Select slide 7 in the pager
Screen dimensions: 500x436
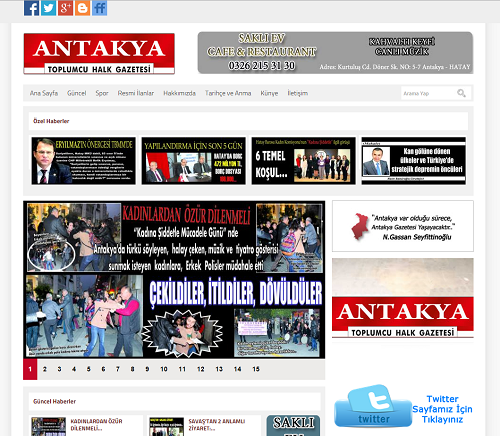point(118,369)
